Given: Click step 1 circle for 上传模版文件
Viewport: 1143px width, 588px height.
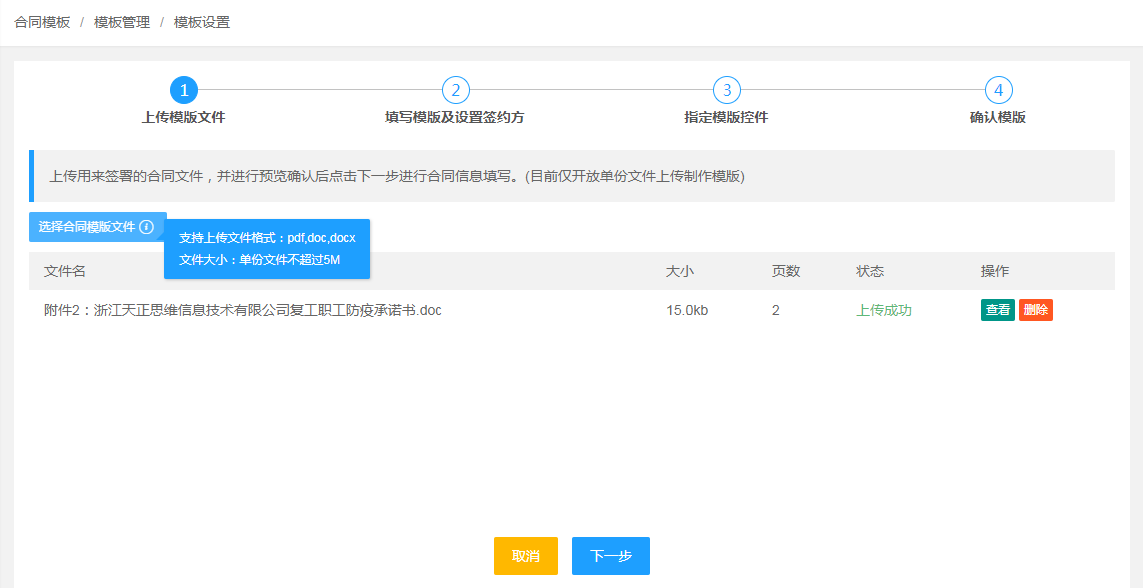Looking at the screenshot, I should point(184,88).
